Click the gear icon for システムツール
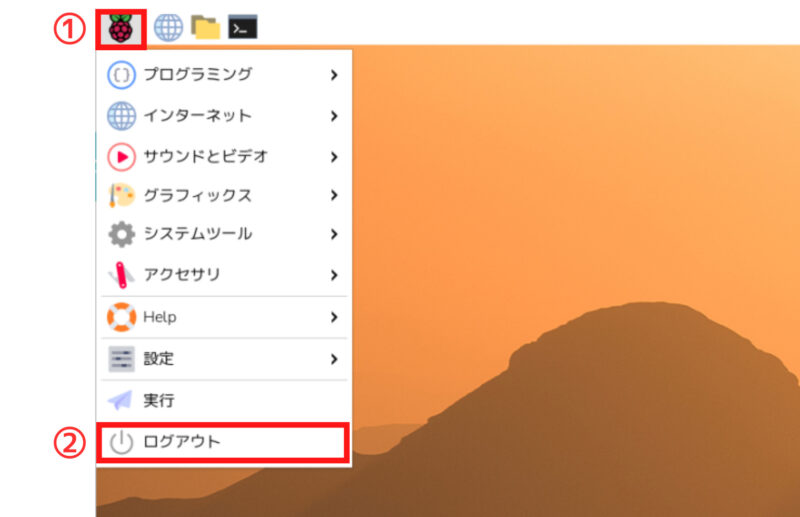 pos(121,234)
